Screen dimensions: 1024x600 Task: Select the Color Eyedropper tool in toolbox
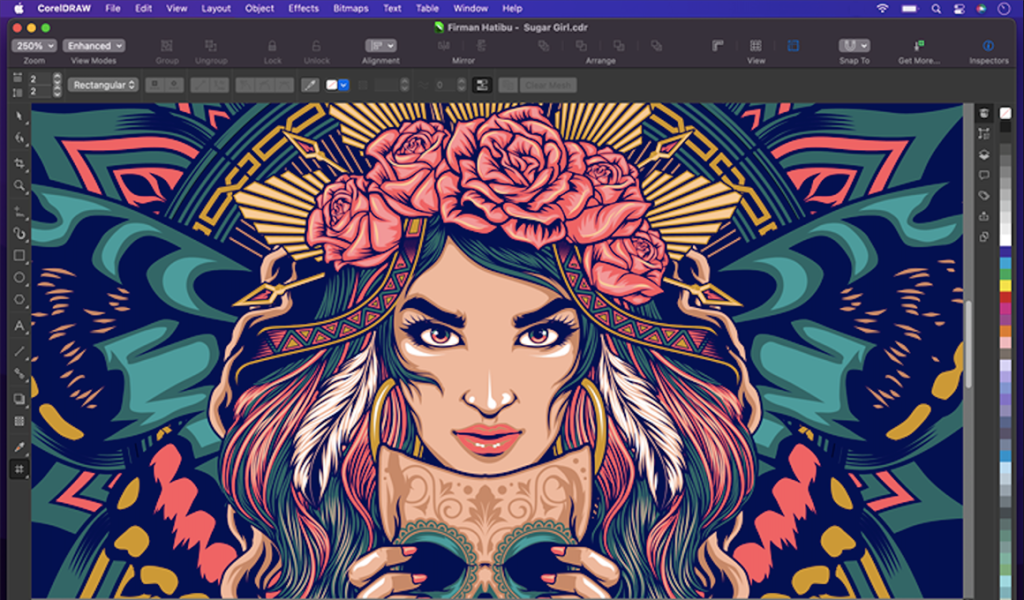click(x=19, y=447)
